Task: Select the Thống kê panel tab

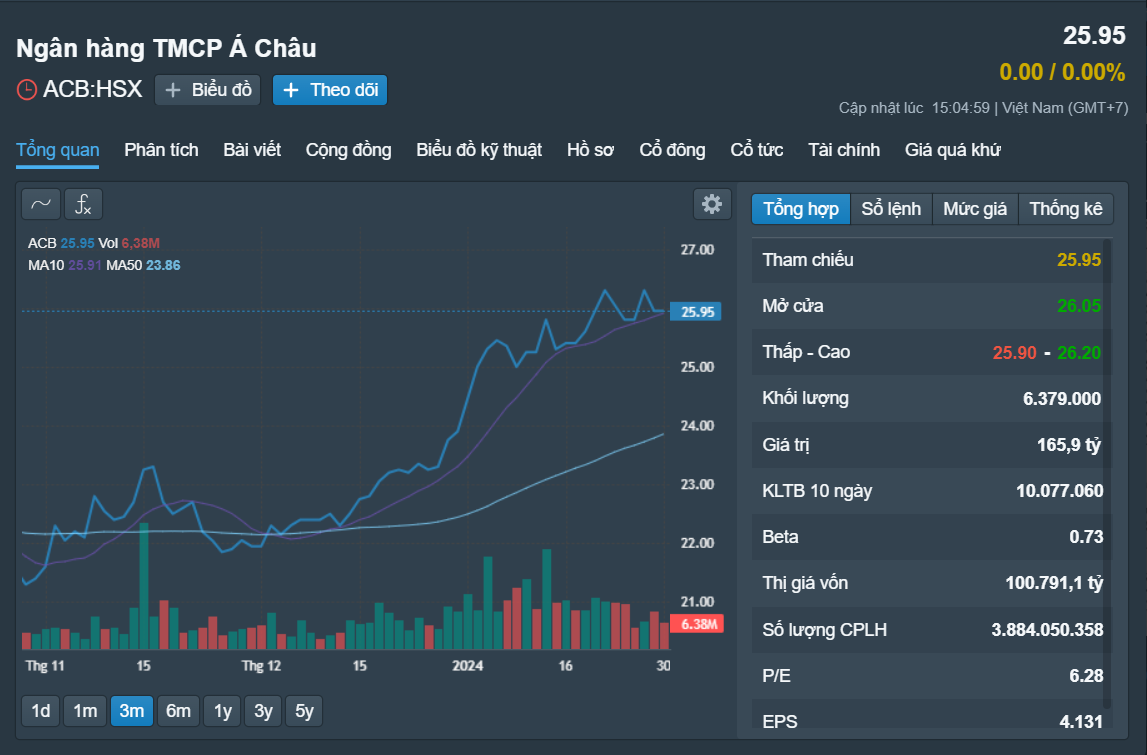Action: [x=1066, y=209]
